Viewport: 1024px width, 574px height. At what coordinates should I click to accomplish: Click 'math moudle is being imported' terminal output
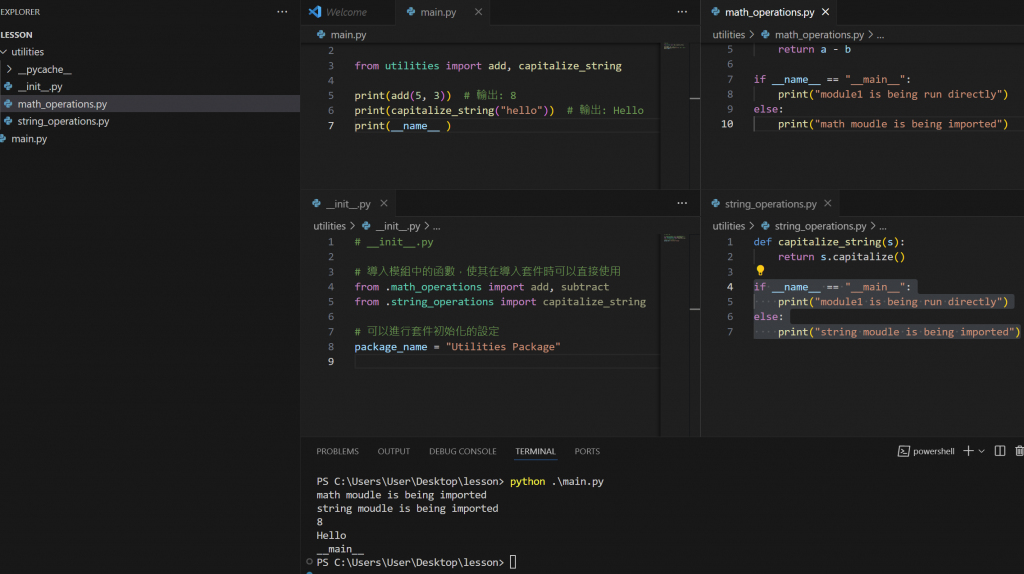click(402, 495)
